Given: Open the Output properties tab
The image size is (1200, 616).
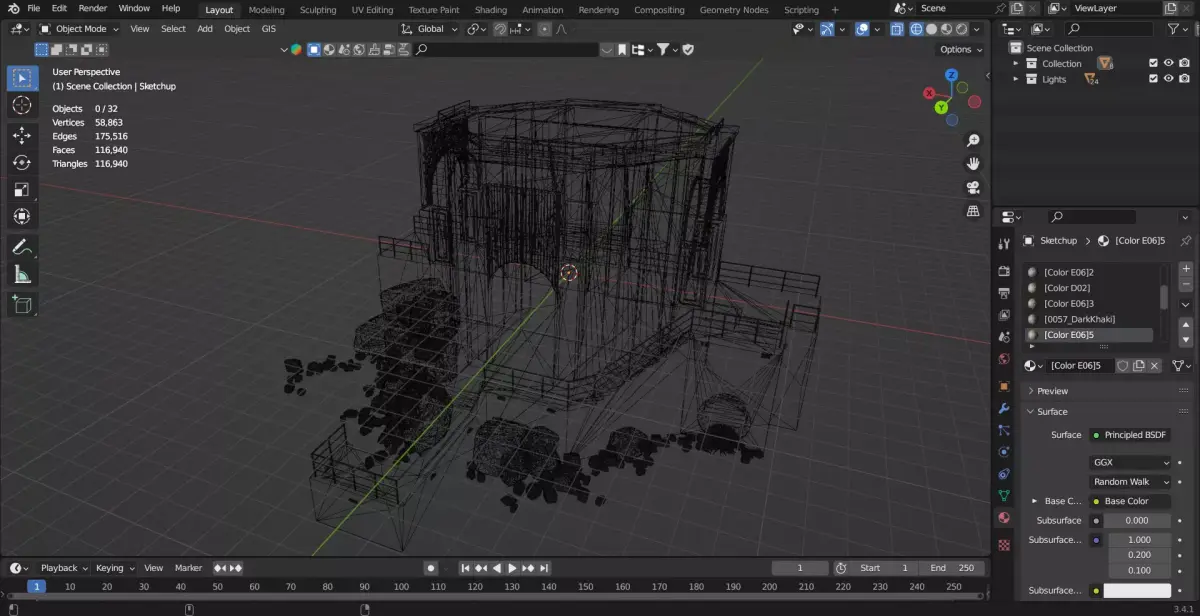Looking at the screenshot, I should tap(1004, 293).
